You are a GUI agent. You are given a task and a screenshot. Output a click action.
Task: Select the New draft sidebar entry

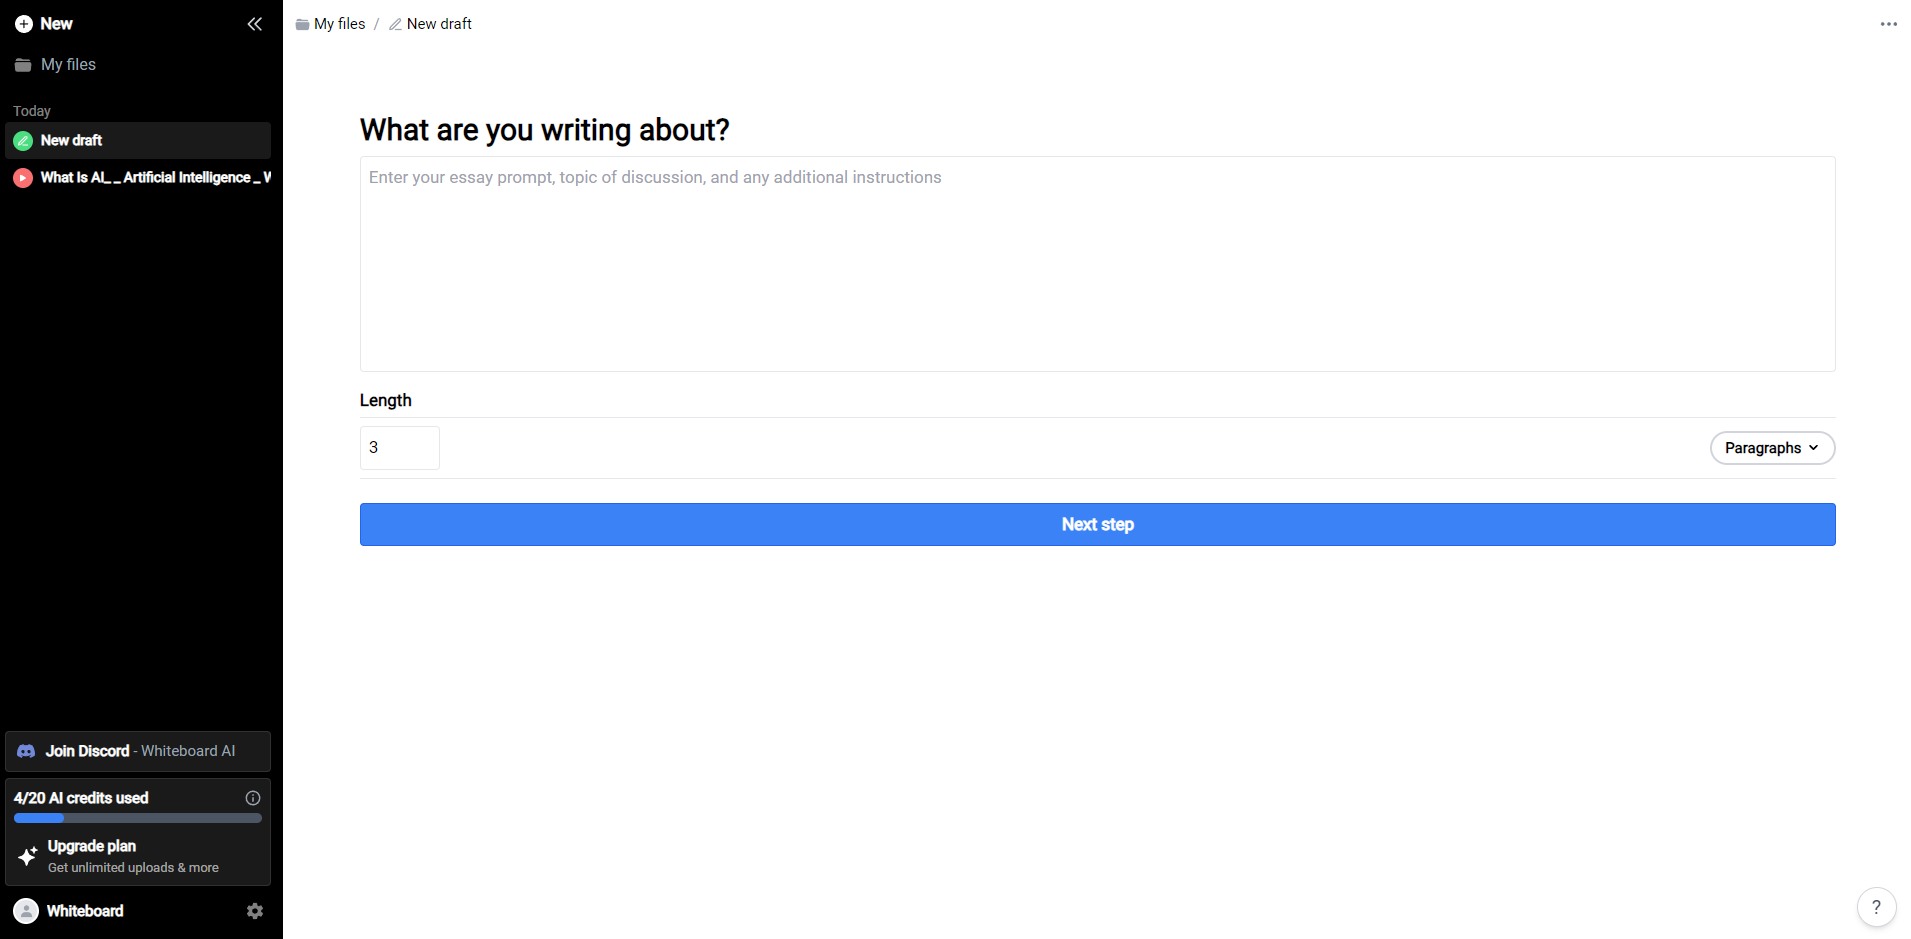(x=138, y=141)
